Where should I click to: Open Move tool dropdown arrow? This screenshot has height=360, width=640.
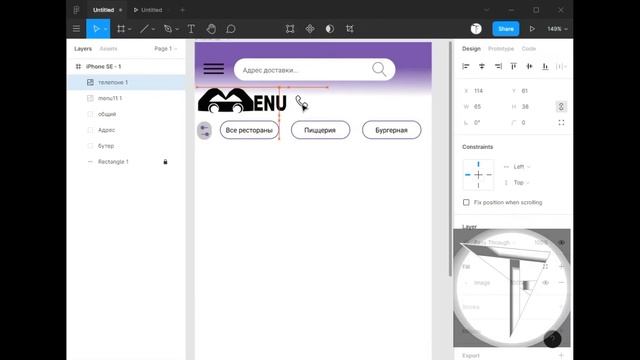pos(105,29)
